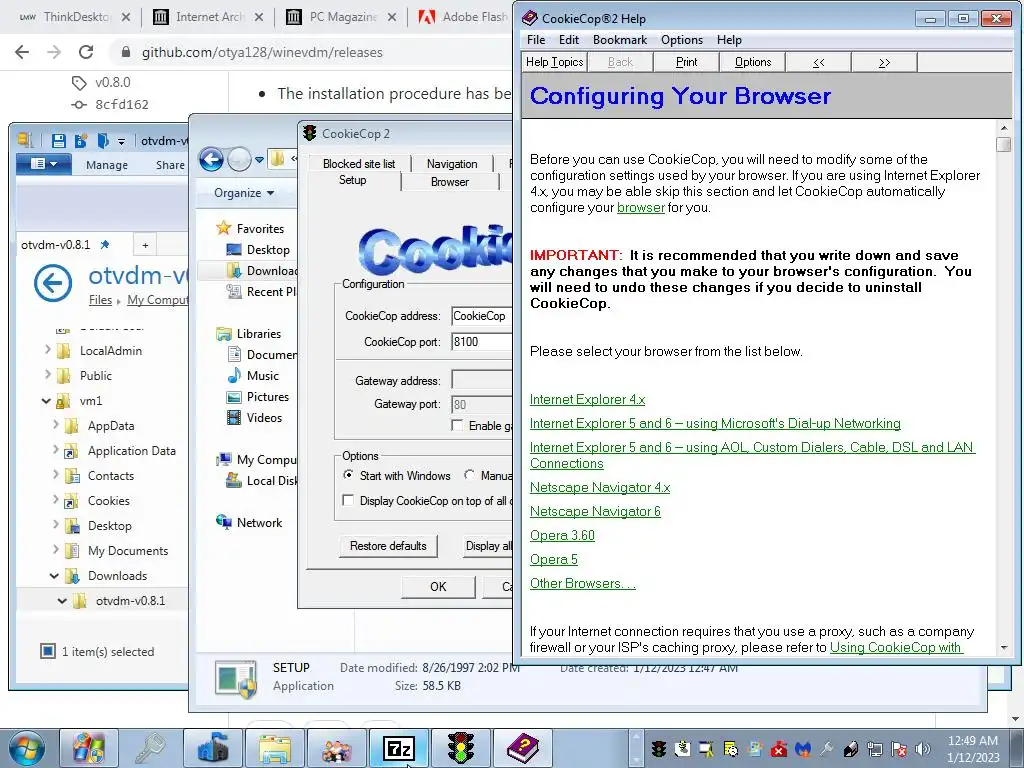Click the volume speaker tray icon
This screenshot has width=1024, height=768.
pyautogui.click(x=923, y=749)
